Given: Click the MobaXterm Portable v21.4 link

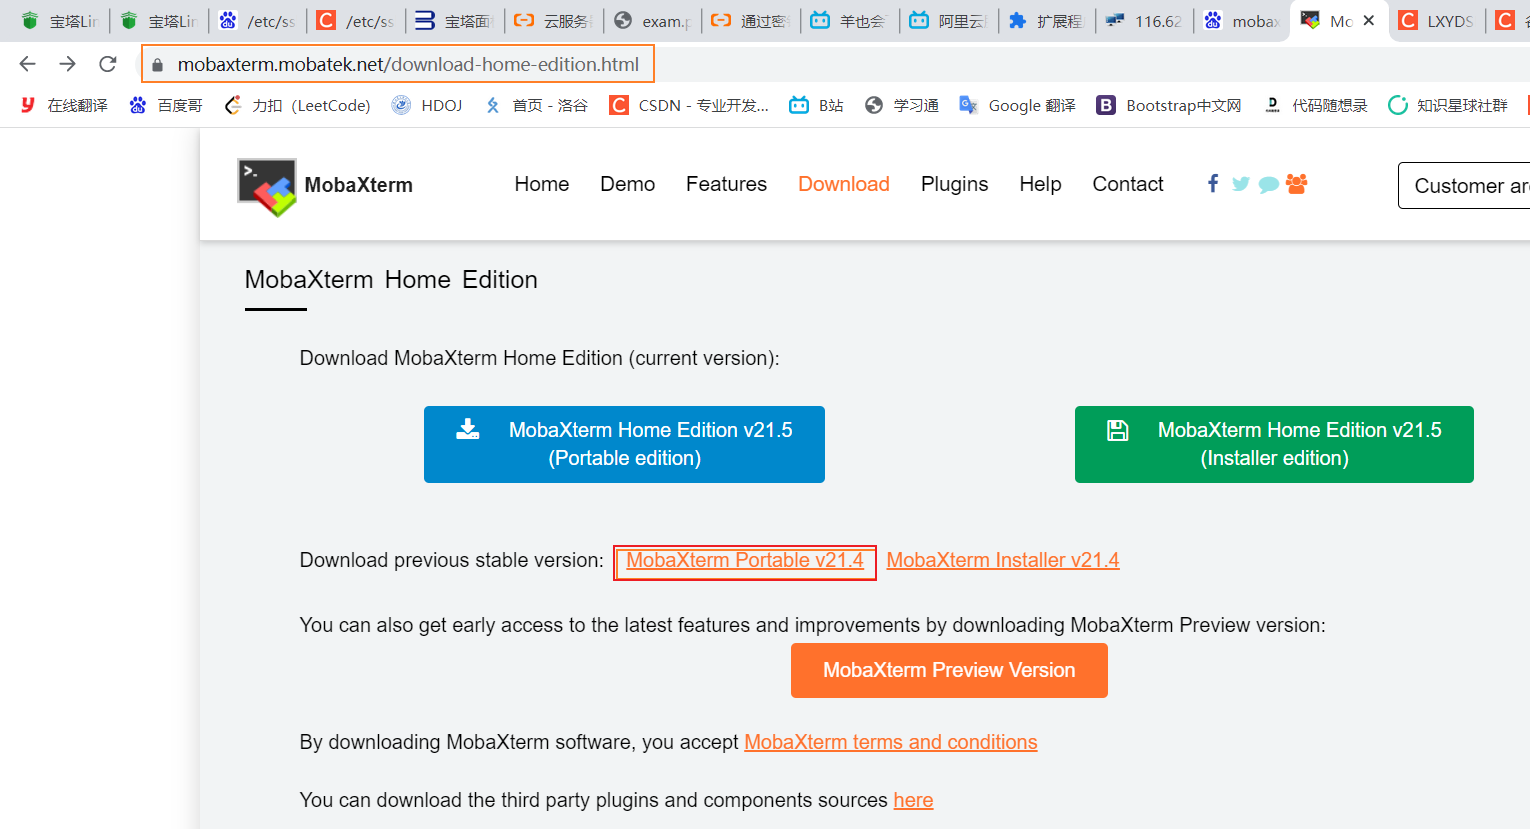Looking at the screenshot, I should (x=745, y=561).
